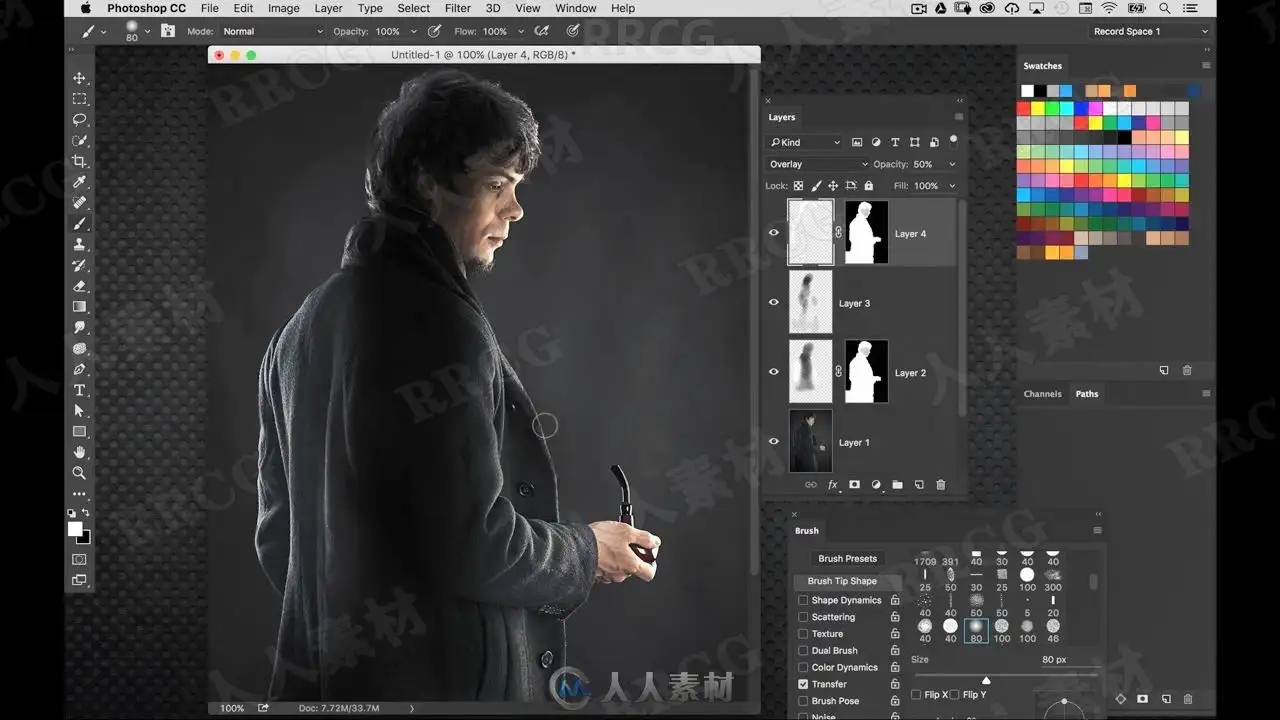Viewport: 1280px width, 720px height.
Task: Select the Layer 2 mask thumbnail
Action: (866, 372)
